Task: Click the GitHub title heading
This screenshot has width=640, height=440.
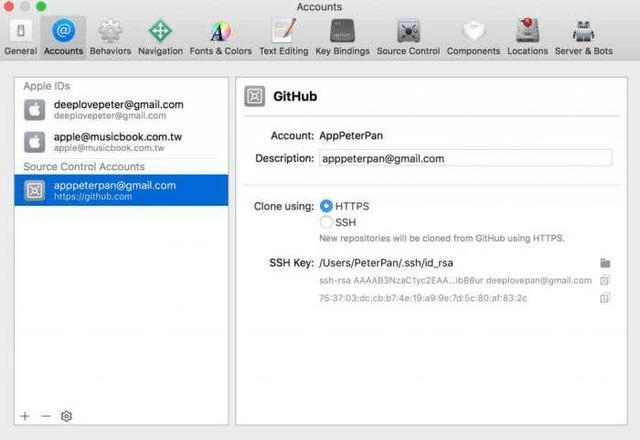Action: [295, 96]
